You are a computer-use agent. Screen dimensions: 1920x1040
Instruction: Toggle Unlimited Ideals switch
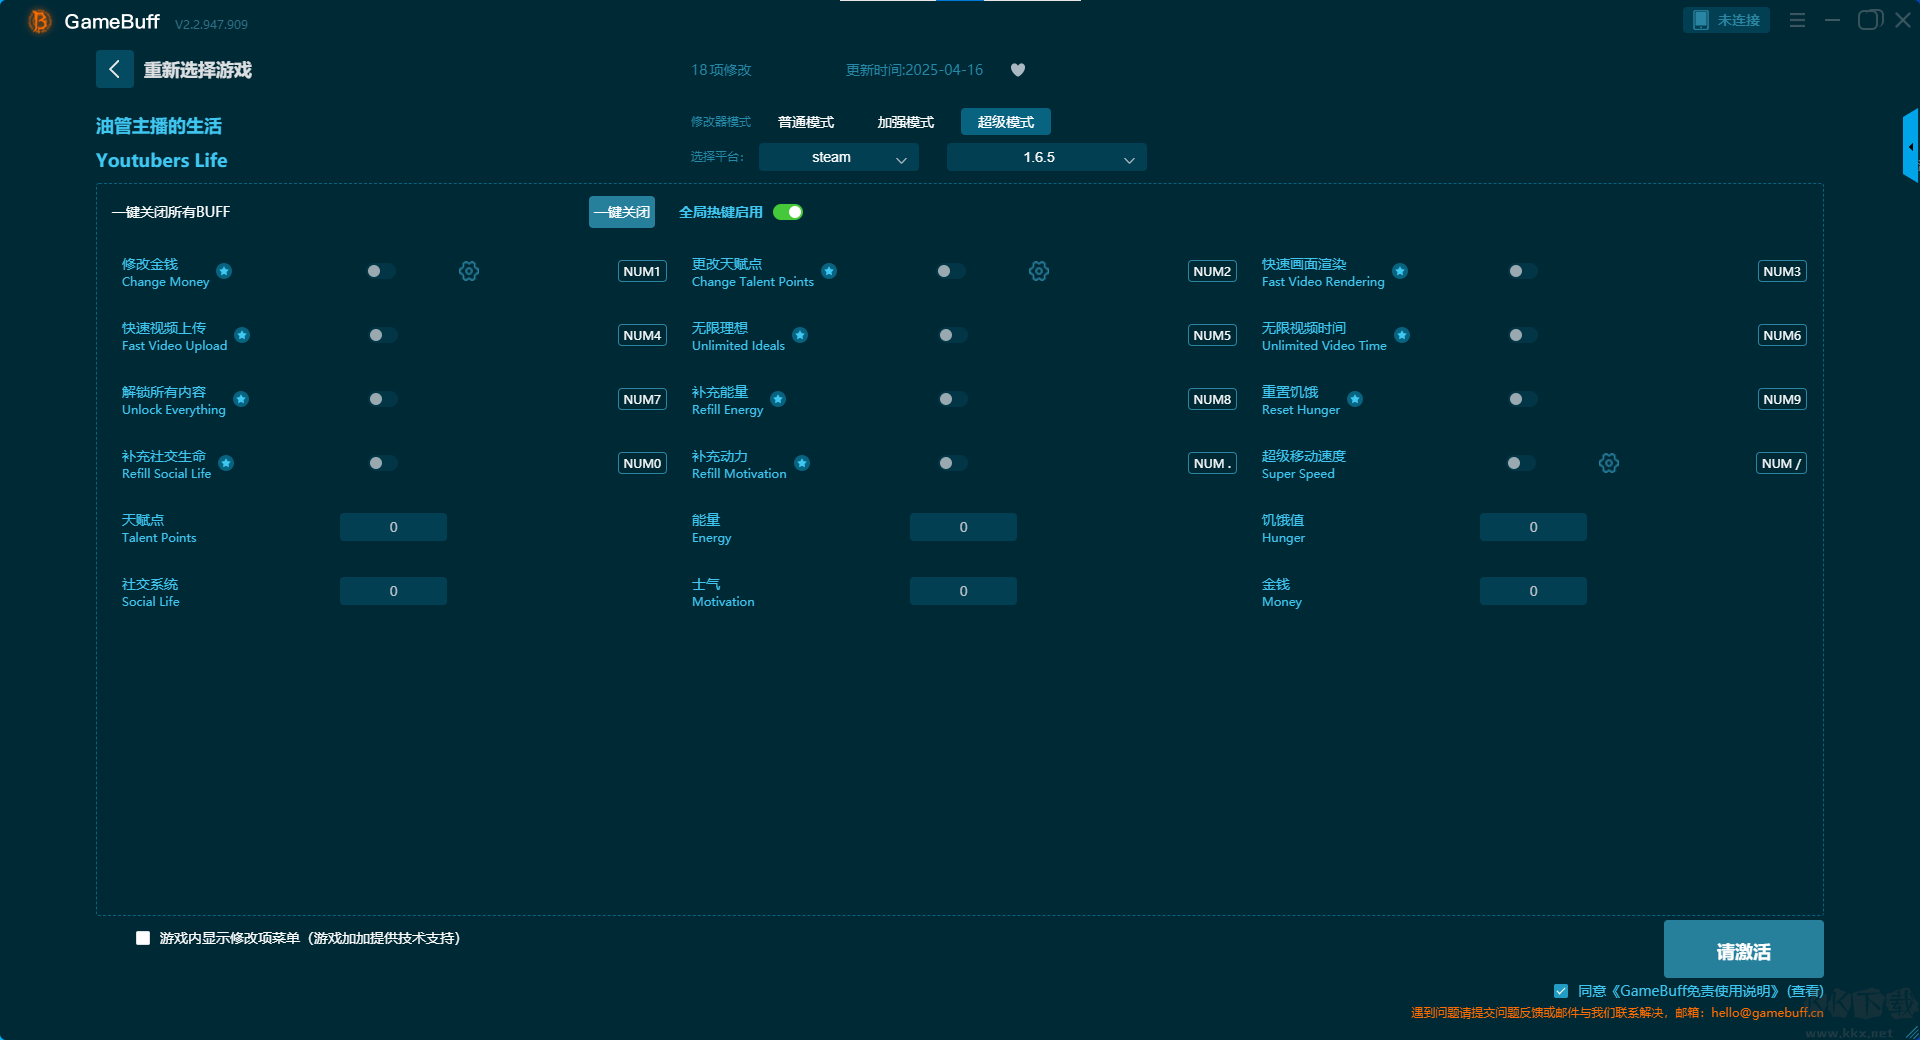(x=952, y=335)
